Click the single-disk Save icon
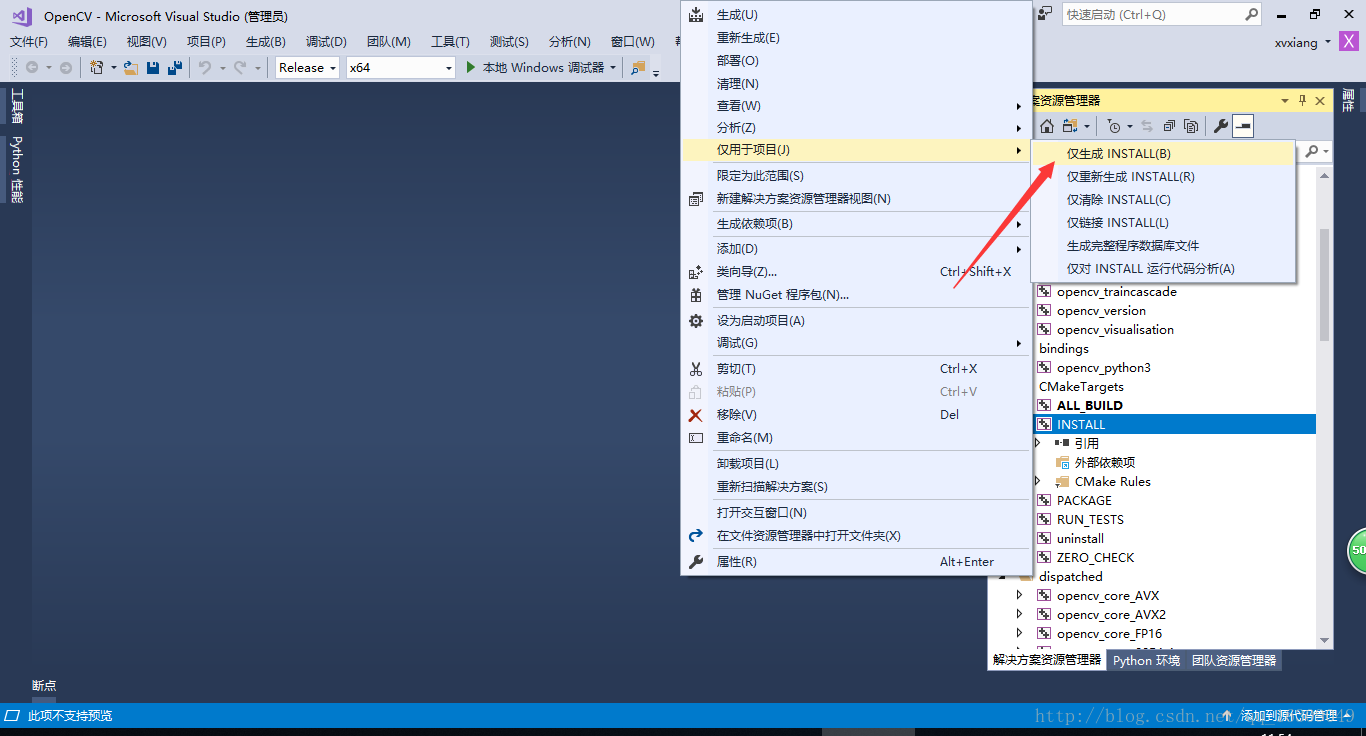This screenshot has width=1366, height=736. pos(153,67)
